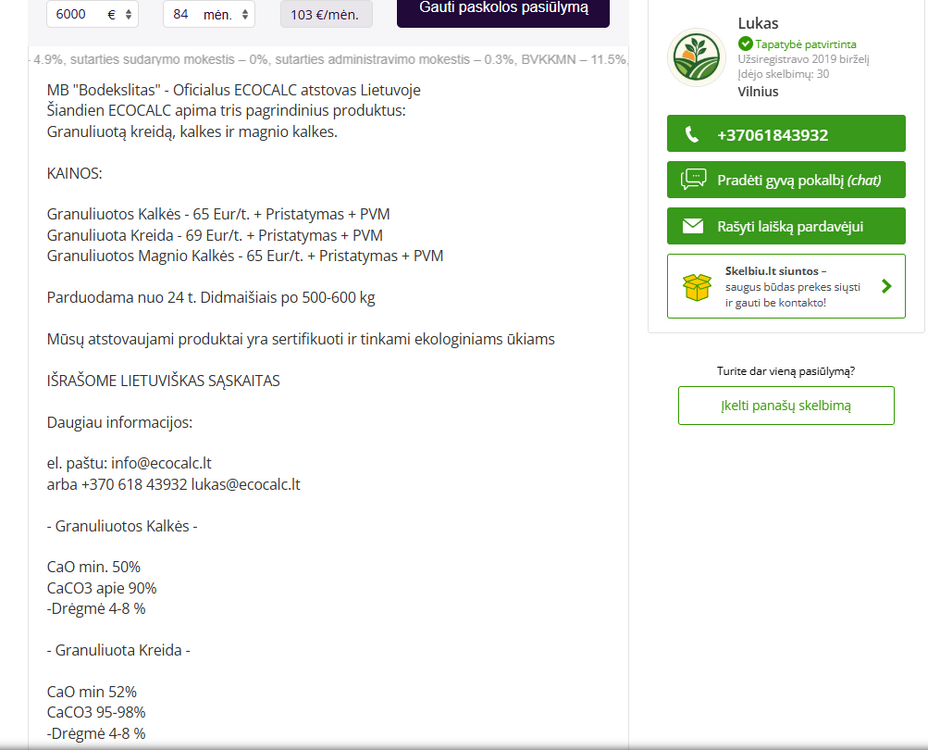
Task: Click the email info@ecocalc.lt
Action: (x=161, y=463)
